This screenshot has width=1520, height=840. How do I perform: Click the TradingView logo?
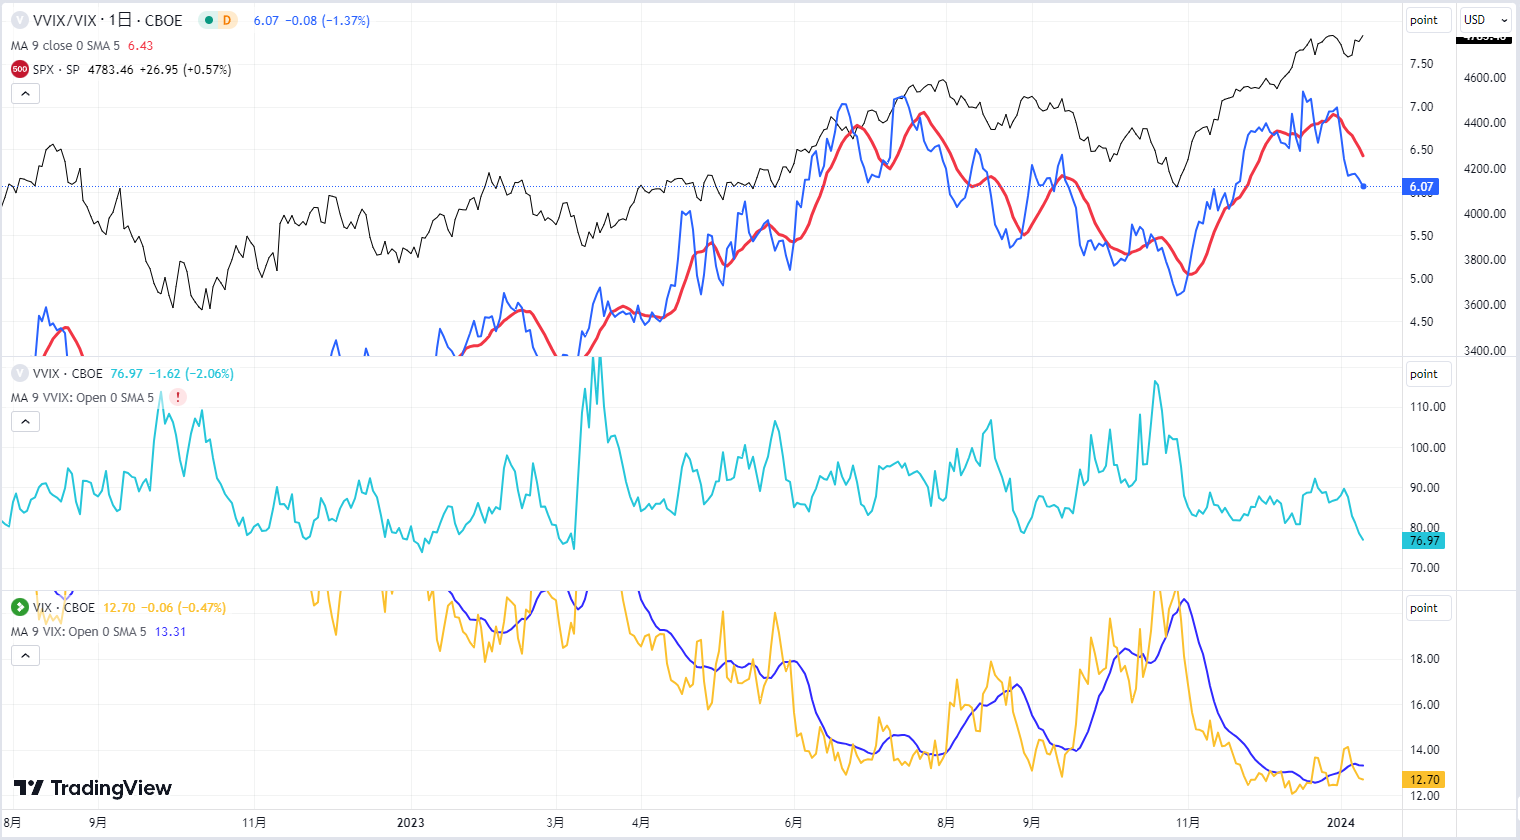click(94, 788)
